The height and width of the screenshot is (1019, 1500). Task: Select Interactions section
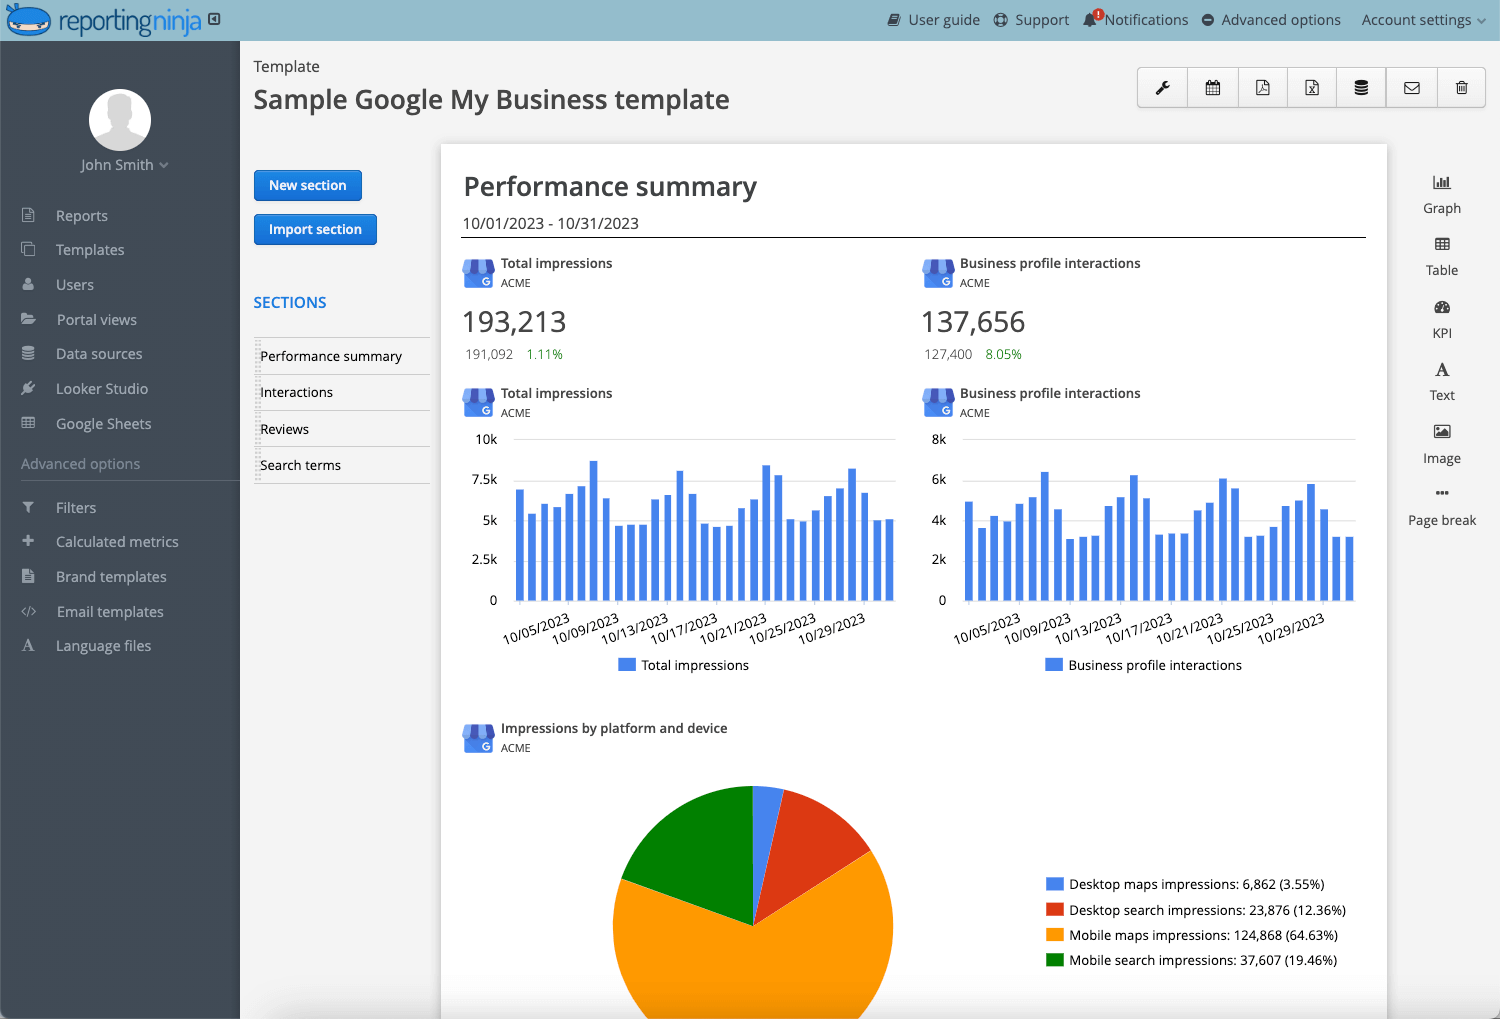click(342, 392)
